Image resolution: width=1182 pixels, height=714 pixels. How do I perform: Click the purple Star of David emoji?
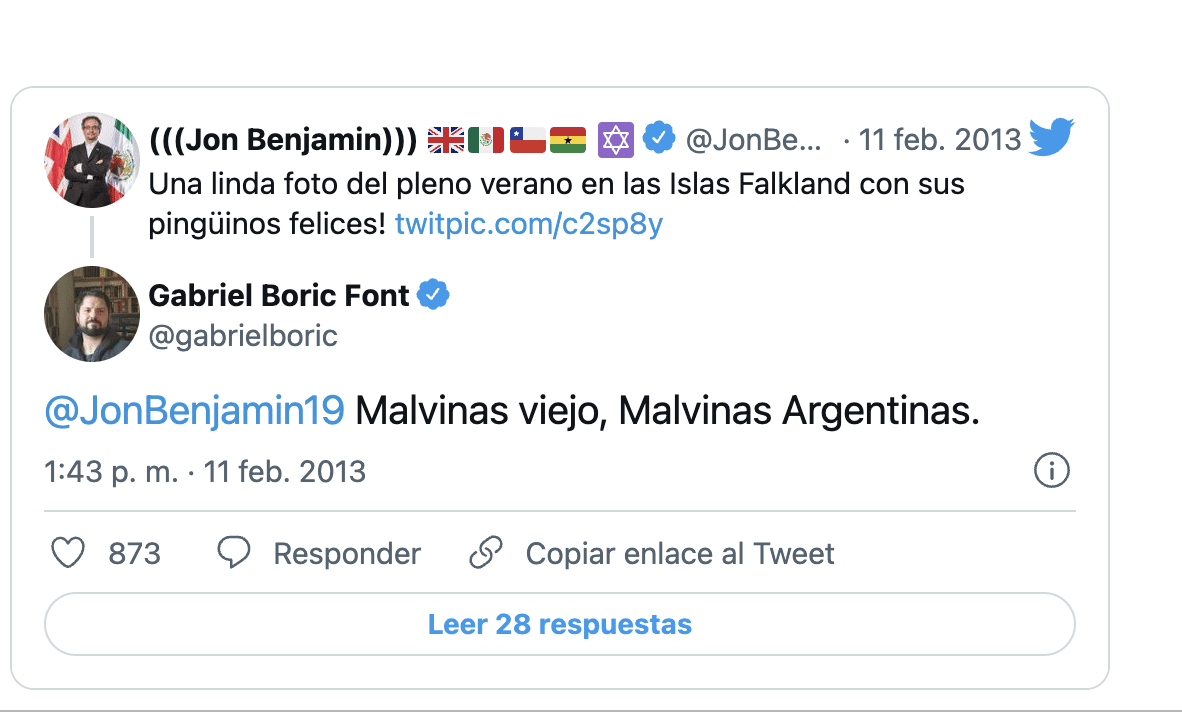coord(616,140)
